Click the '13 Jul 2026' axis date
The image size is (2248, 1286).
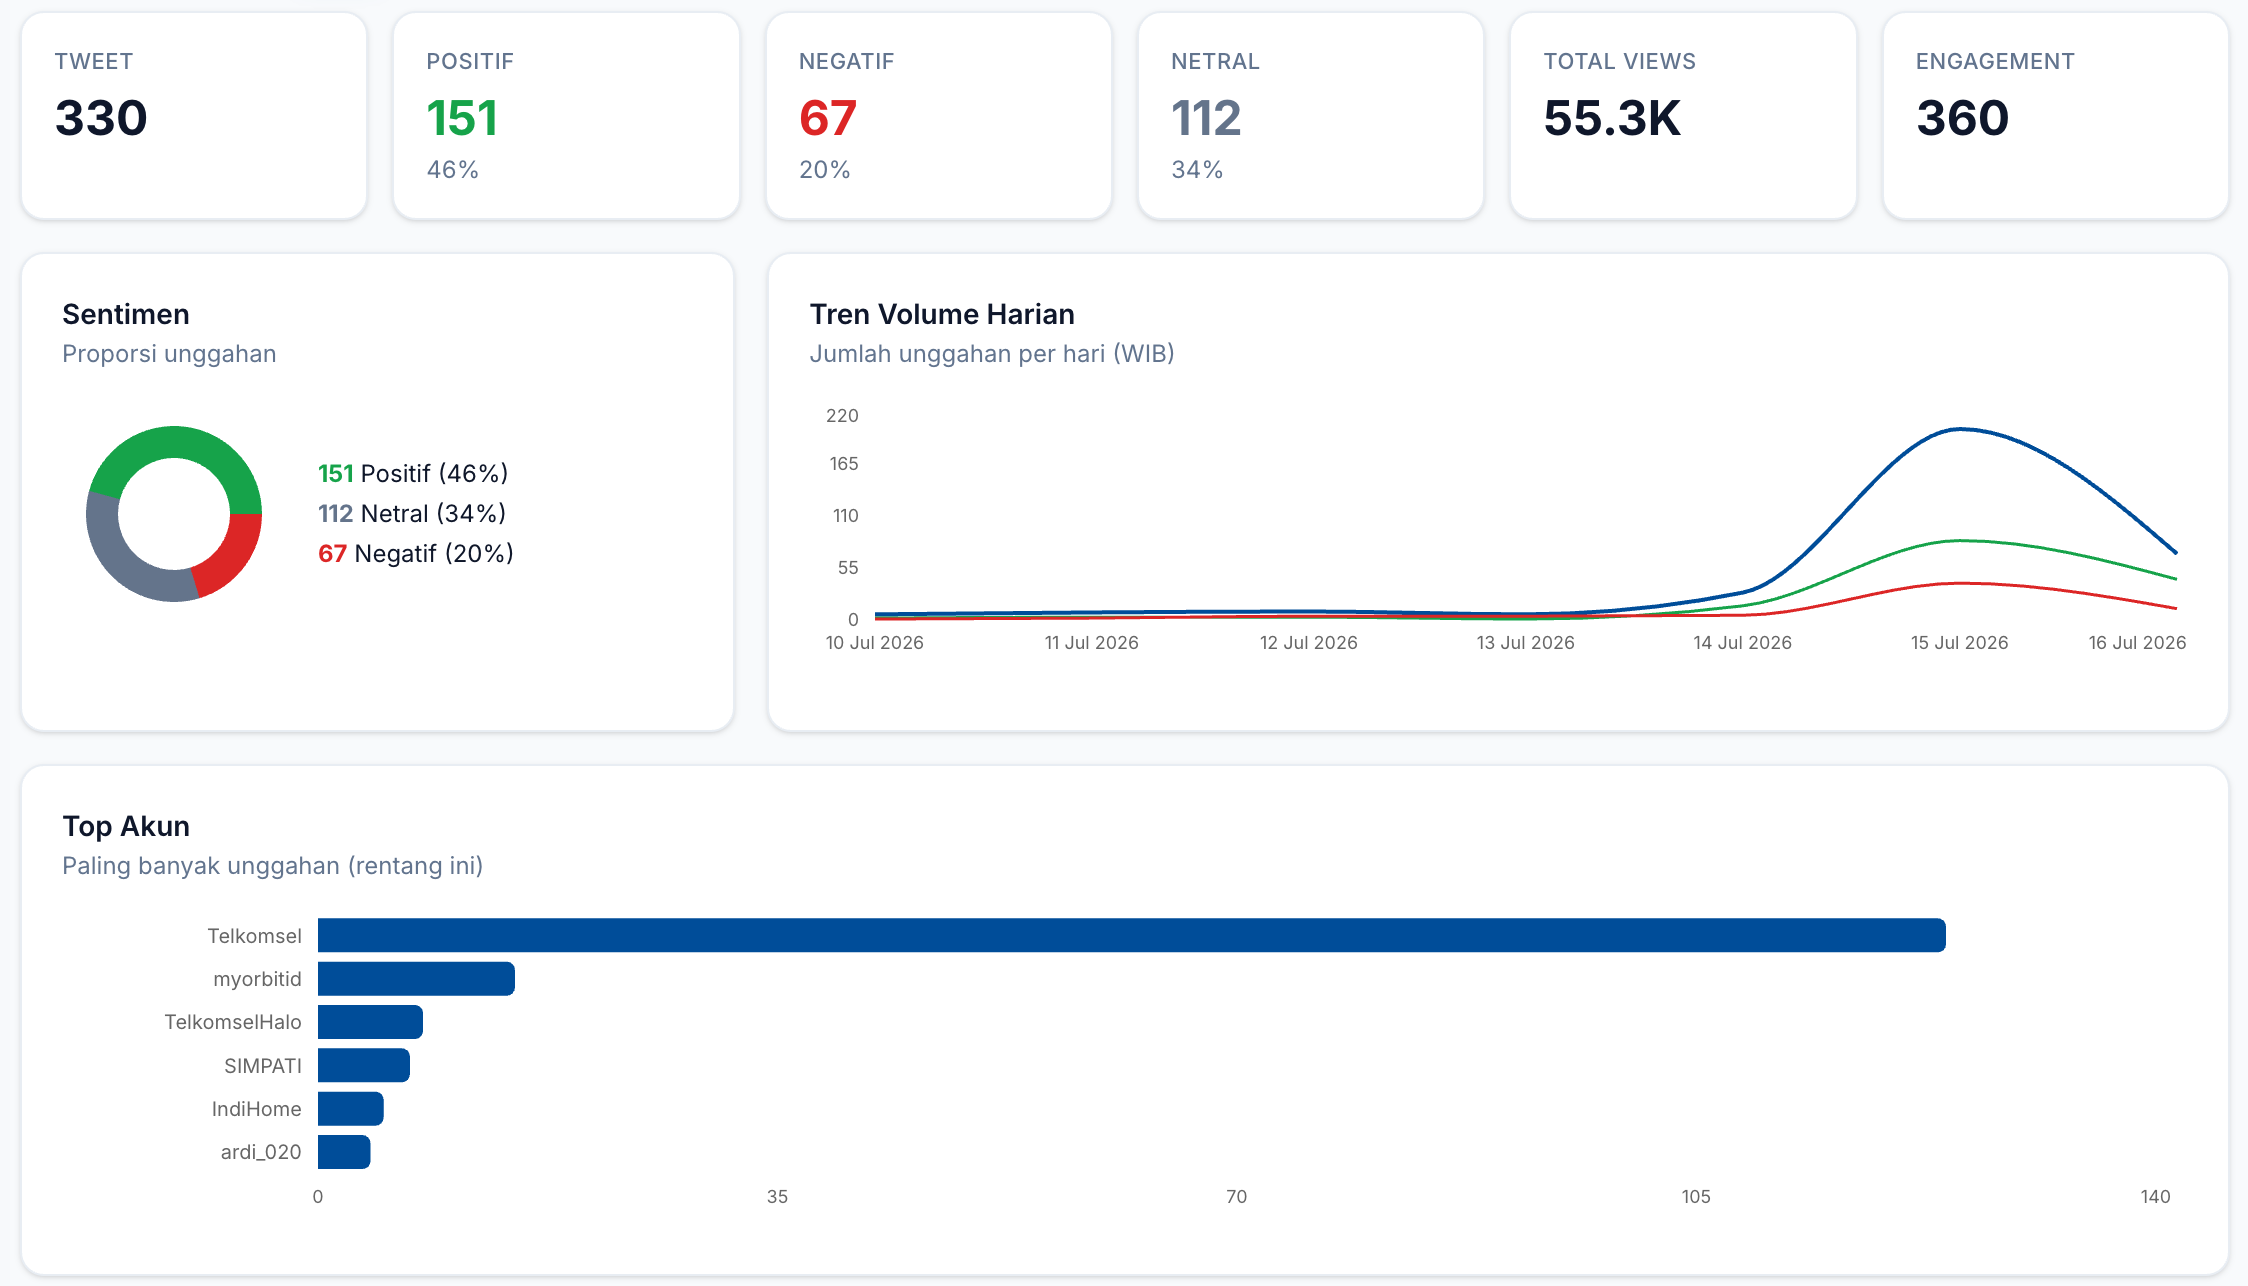[x=1526, y=643]
